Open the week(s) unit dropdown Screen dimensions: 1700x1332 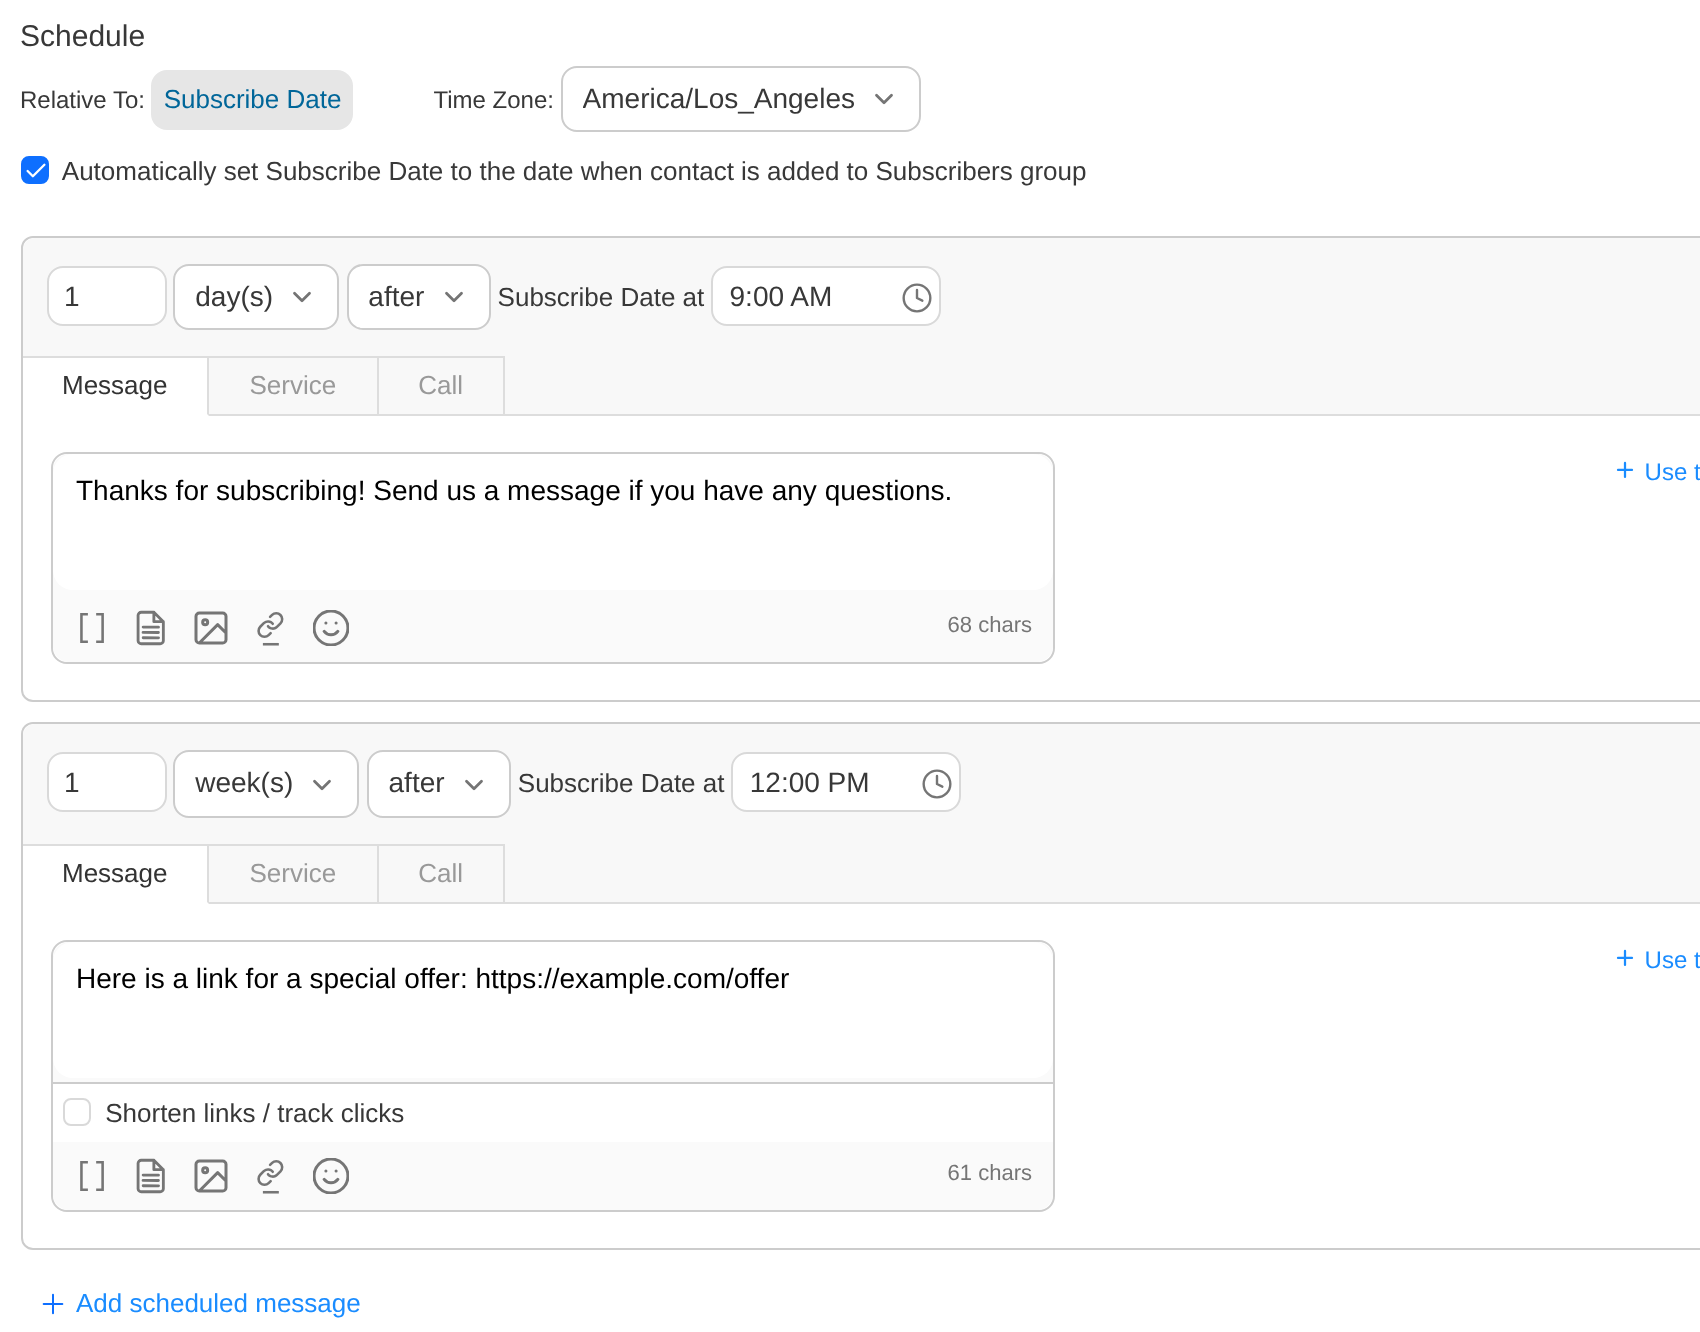click(266, 783)
